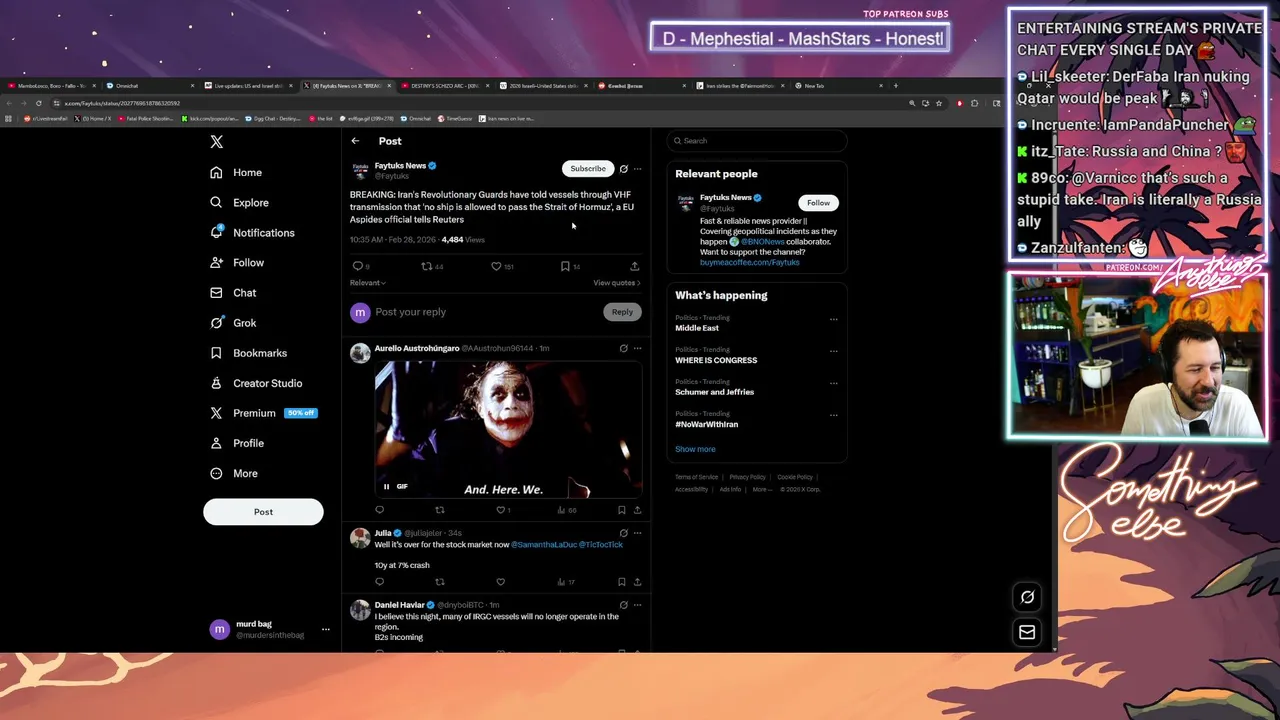Share the Faytuks News post

point(634,266)
